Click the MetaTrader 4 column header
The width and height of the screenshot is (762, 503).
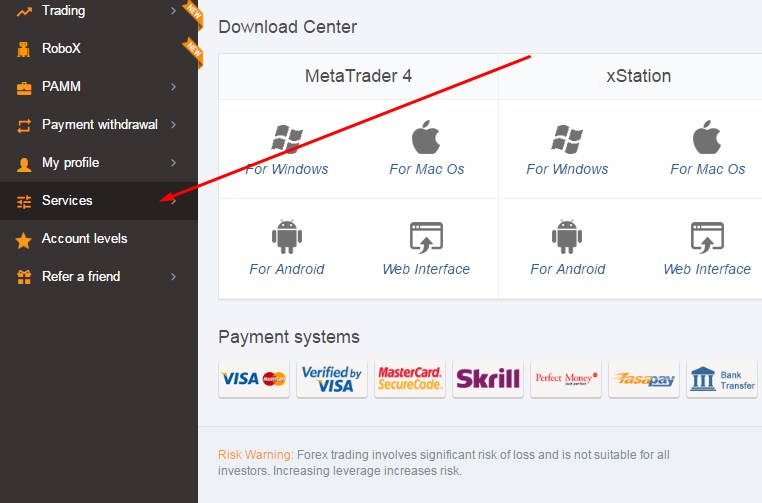point(358,76)
